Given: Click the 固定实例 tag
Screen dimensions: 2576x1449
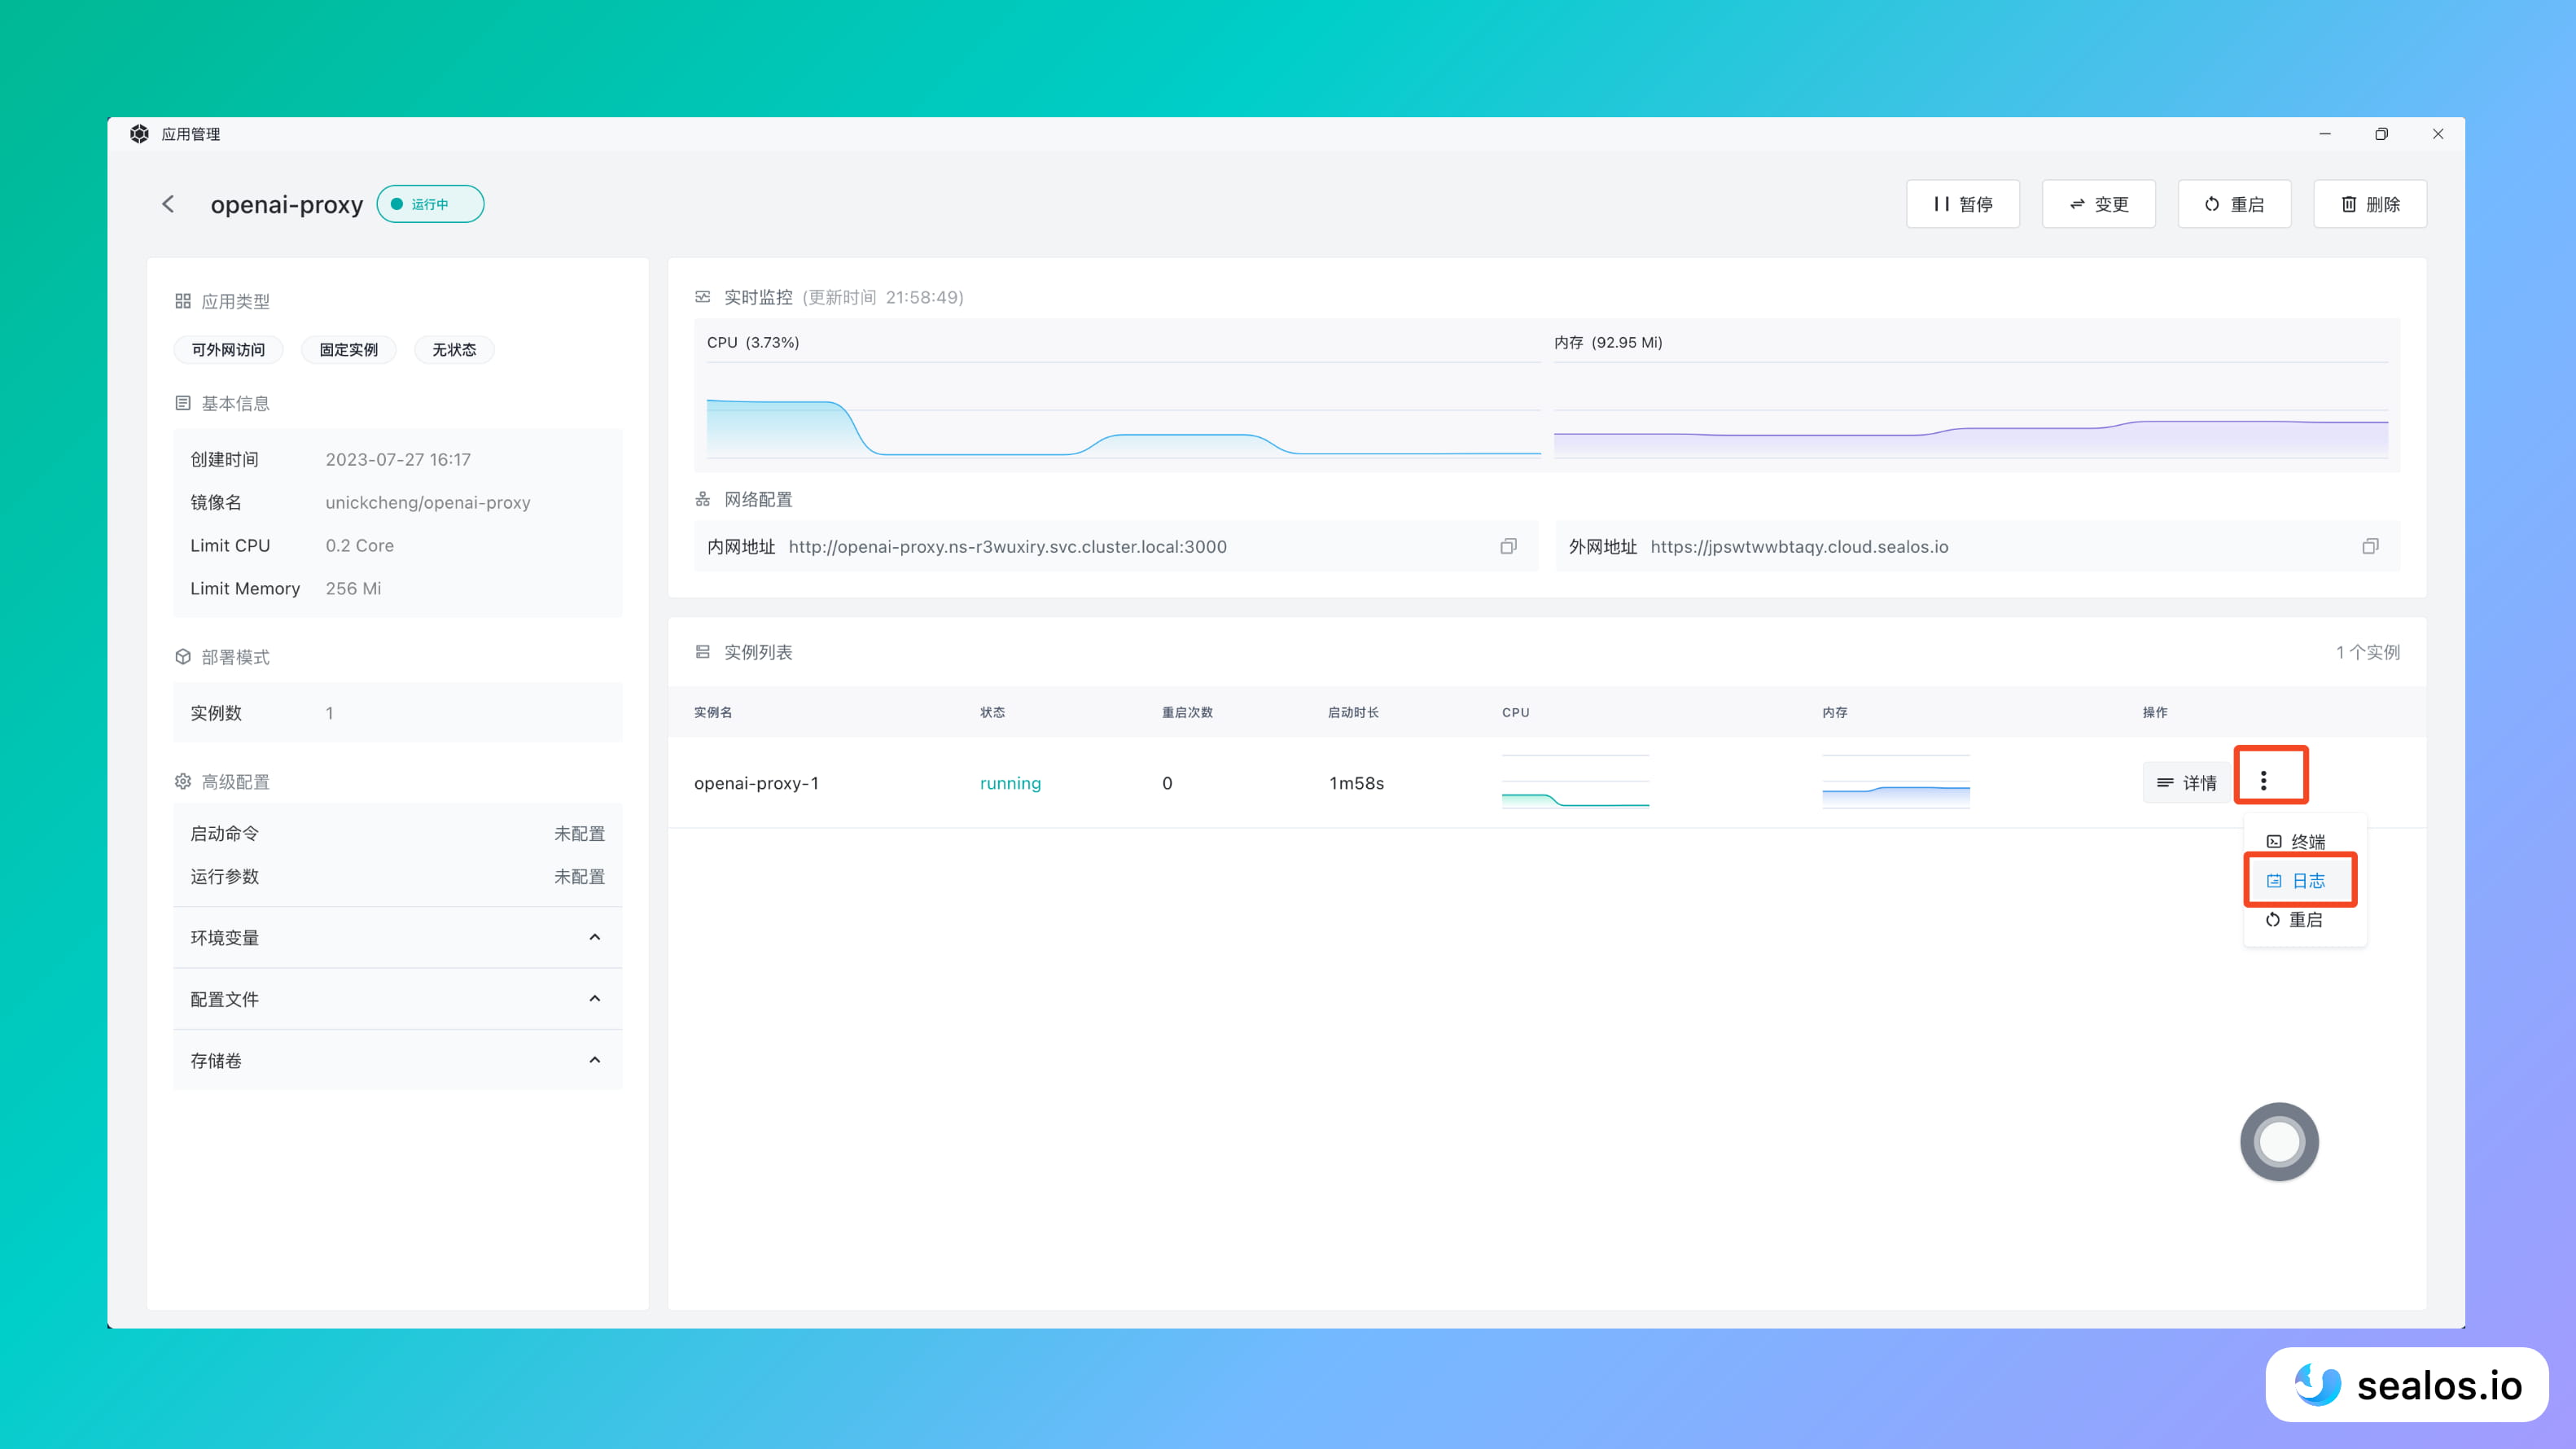Looking at the screenshot, I should 349,349.
